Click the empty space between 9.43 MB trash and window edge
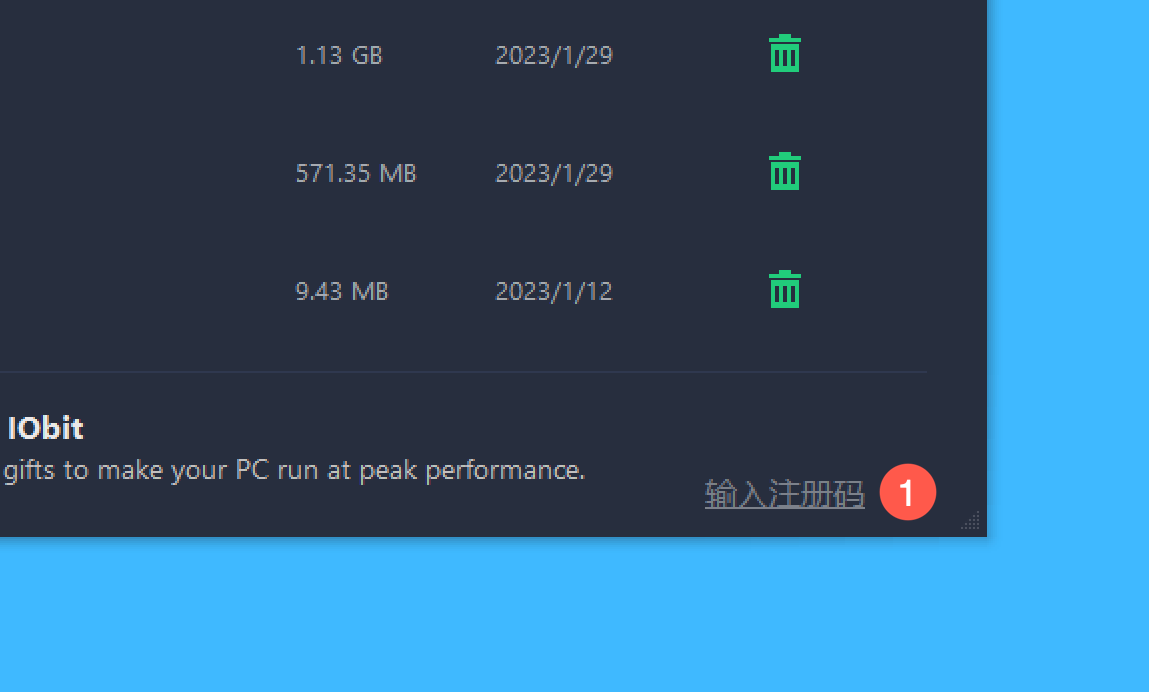This screenshot has height=692, width=1149. tap(893, 290)
